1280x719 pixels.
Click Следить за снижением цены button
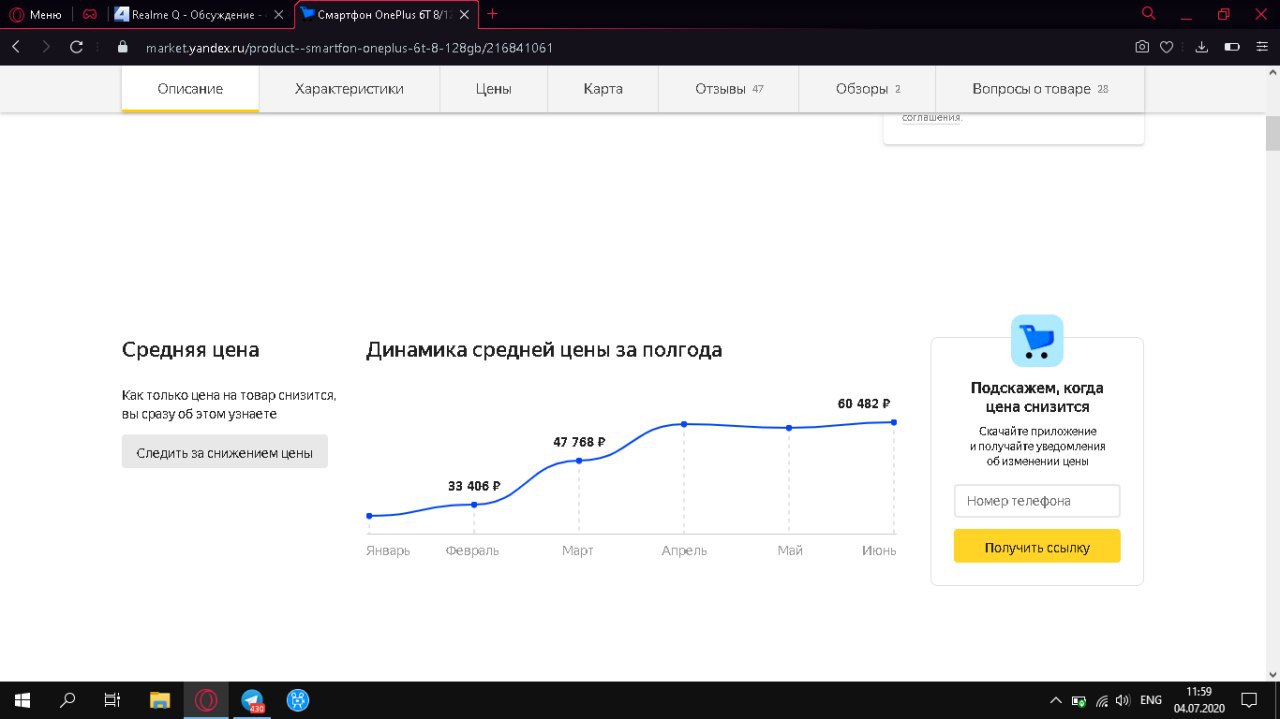pyautogui.click(x=225, y=452)
